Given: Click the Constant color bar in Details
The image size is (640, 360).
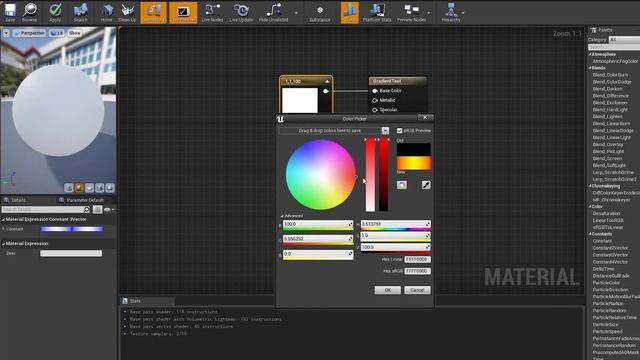Looking at the screenshot, I should [71, 229].
